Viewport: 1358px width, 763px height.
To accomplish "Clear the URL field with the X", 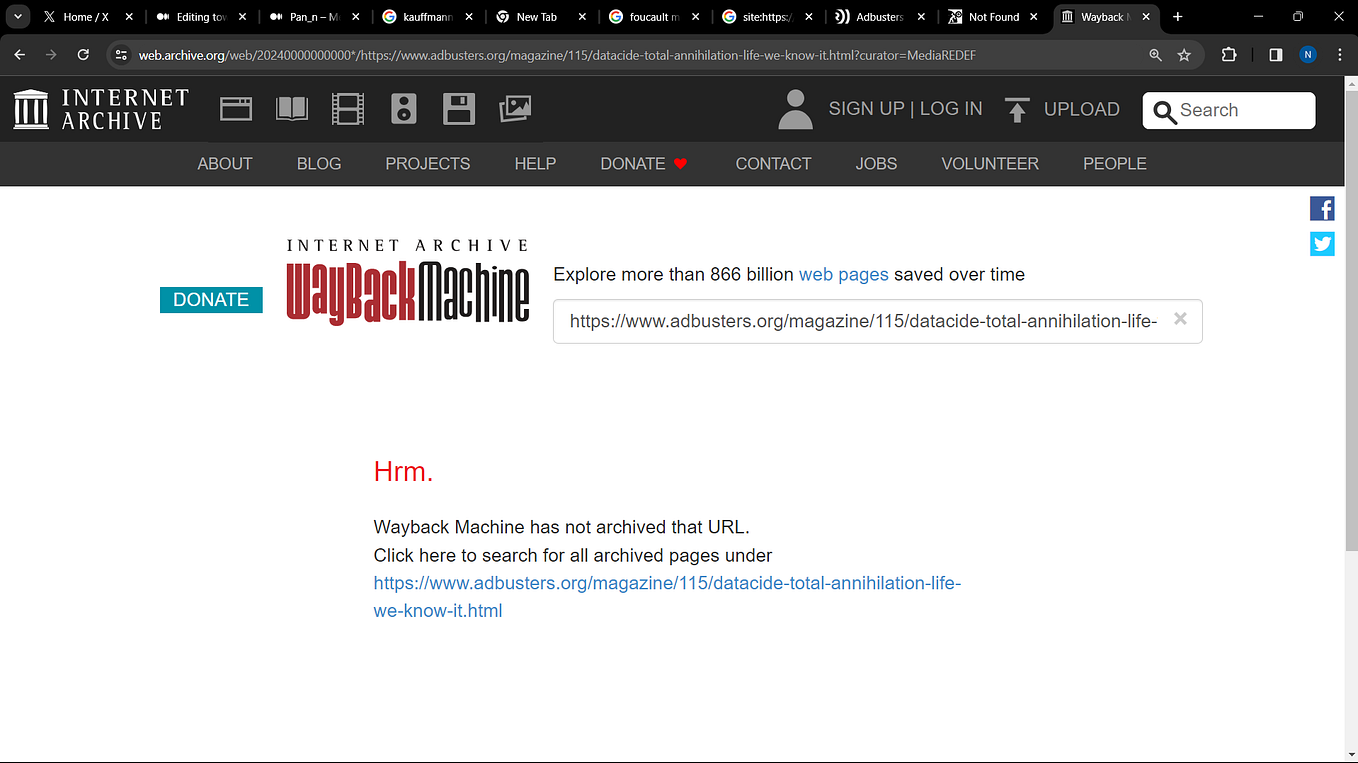I will coord(1180,319).
